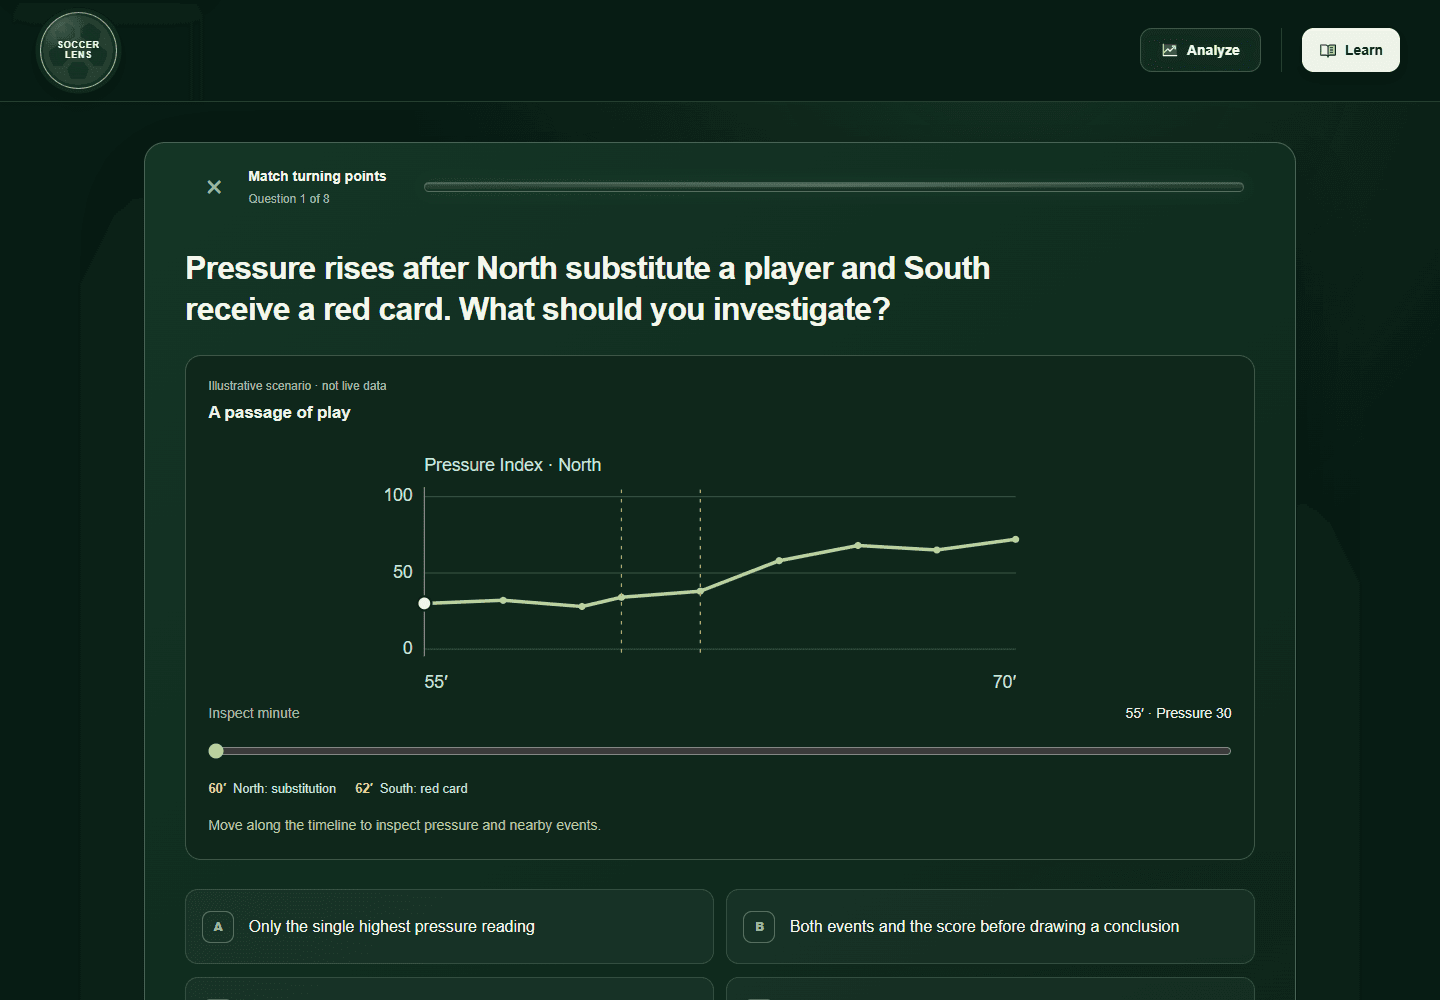Click the 'B' letter badge on answer B
This screenshot has width=1440, height=1000.
[759, 927]
